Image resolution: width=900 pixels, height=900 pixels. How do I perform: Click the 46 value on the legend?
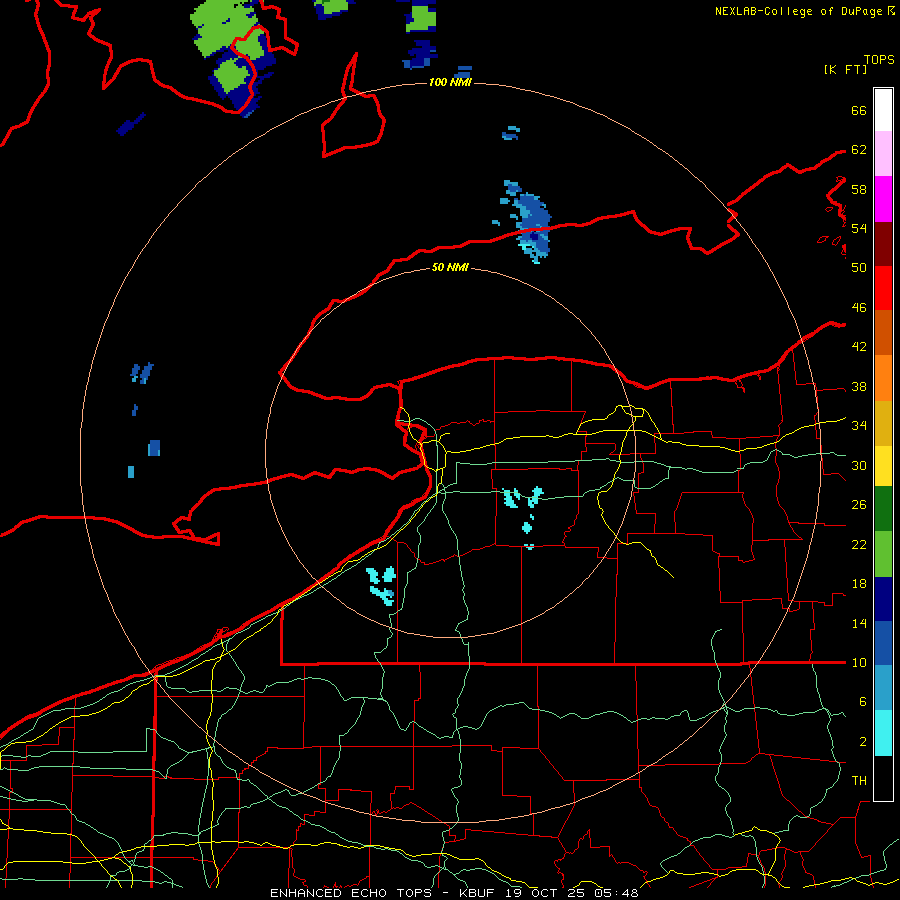[x=859, y=307]
